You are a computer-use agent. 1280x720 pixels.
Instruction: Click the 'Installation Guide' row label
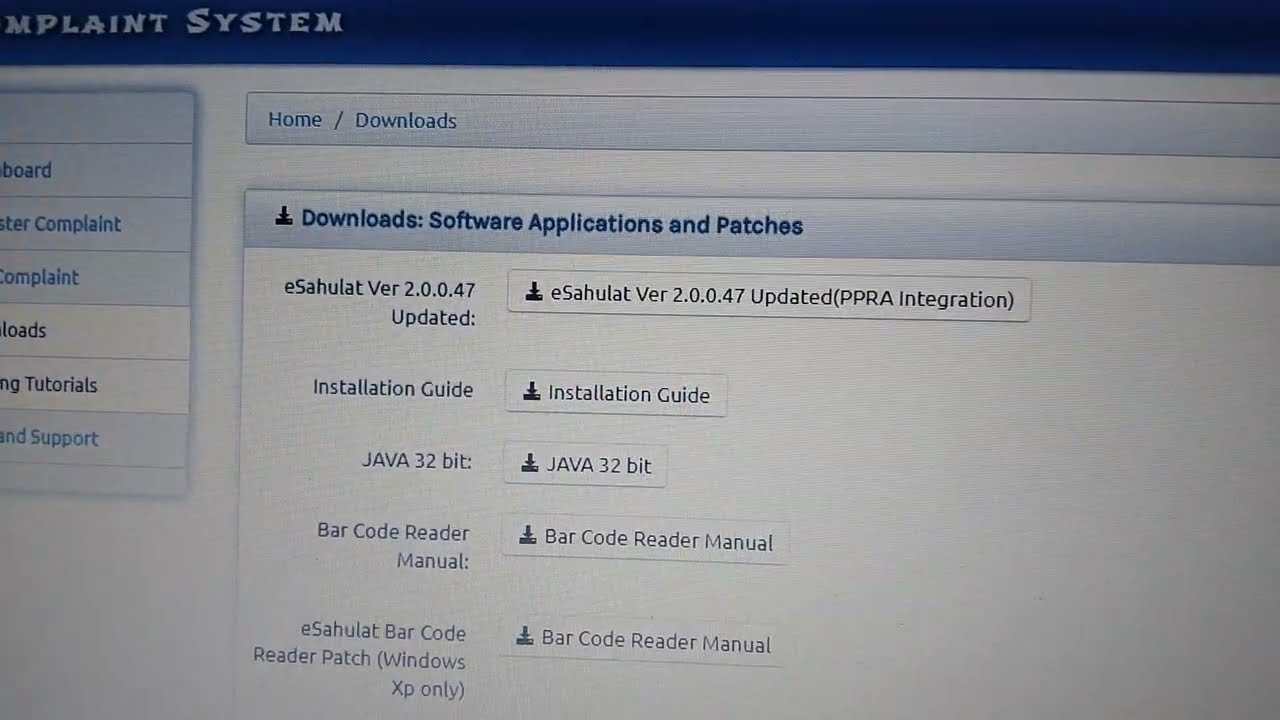coord(393,388)
